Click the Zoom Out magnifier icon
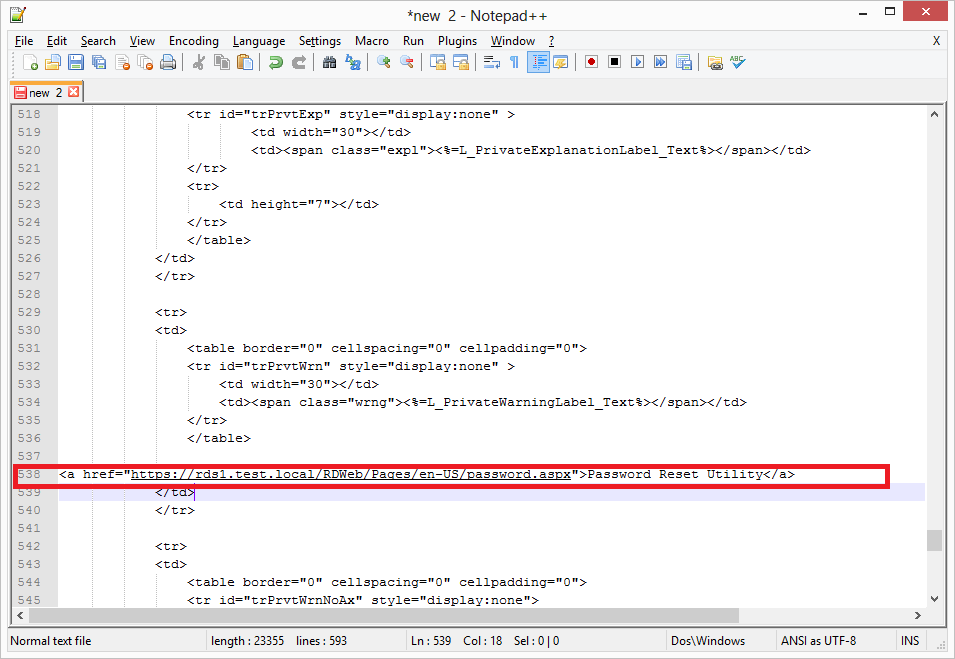This screenshot has width=955, height=659. 407,62
